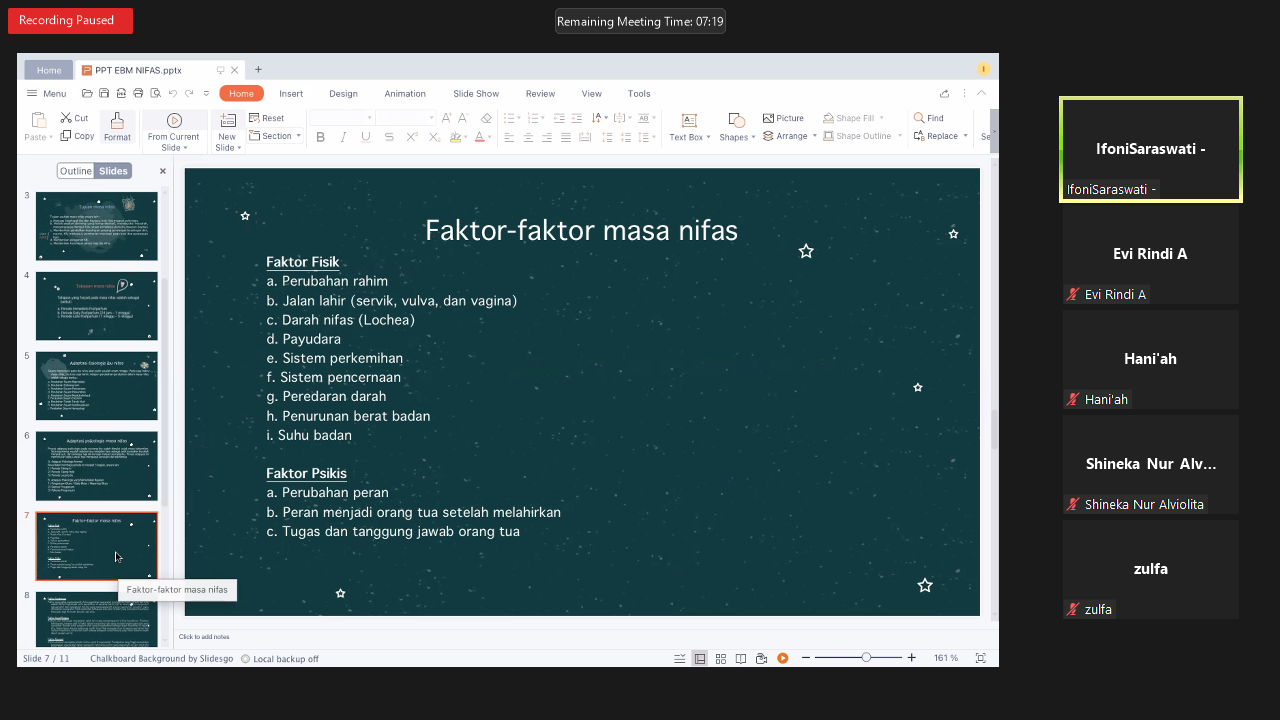The width and height of the screenshot is (1280, 720).
Task: Toggle Bold formatting
Action: 321,137
